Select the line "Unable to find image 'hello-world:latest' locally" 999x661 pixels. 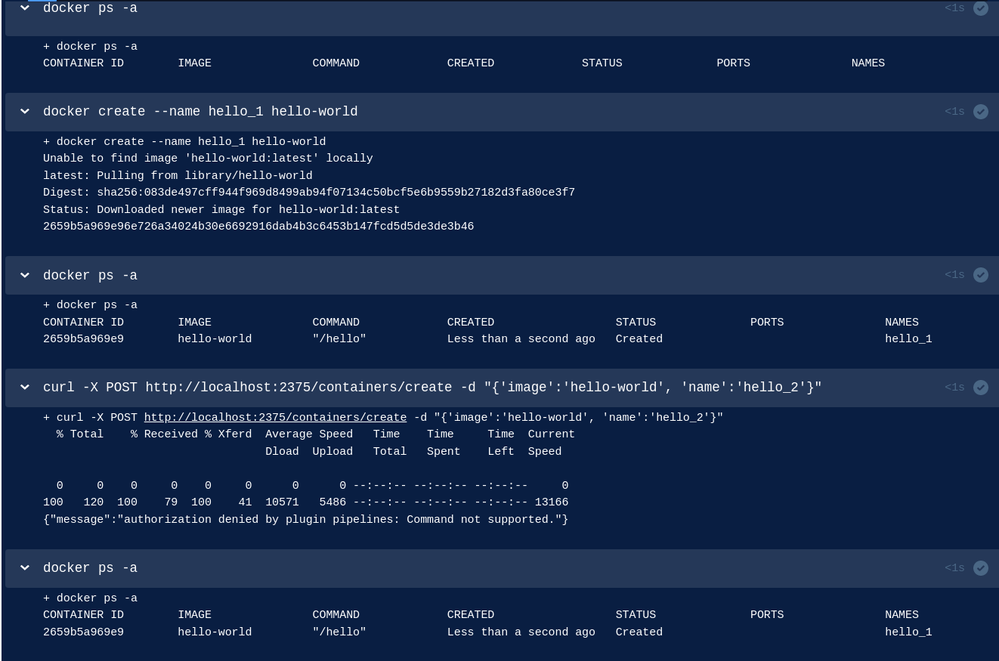208,158
